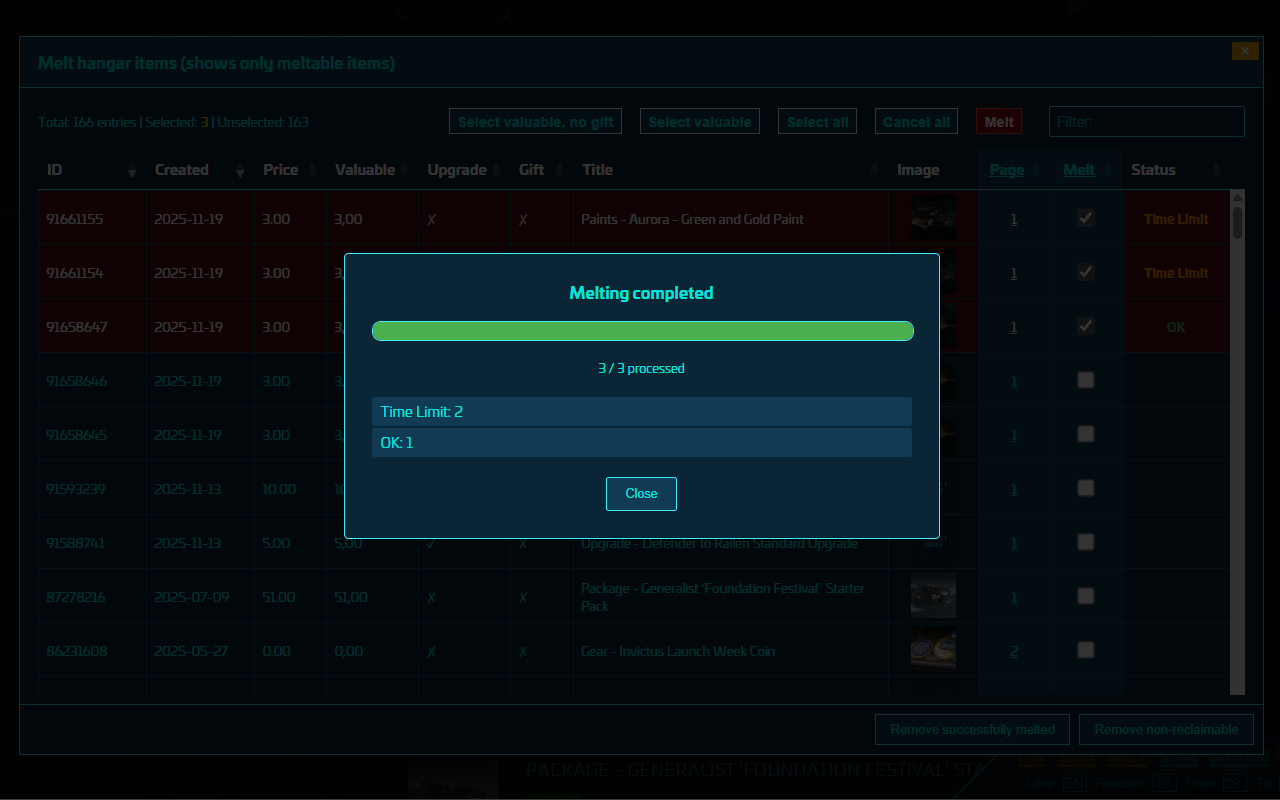Click the '3 / 3 processed' text
This screenshot has width=1280, height=800.
pyautogui.click(x=641, y=369)
